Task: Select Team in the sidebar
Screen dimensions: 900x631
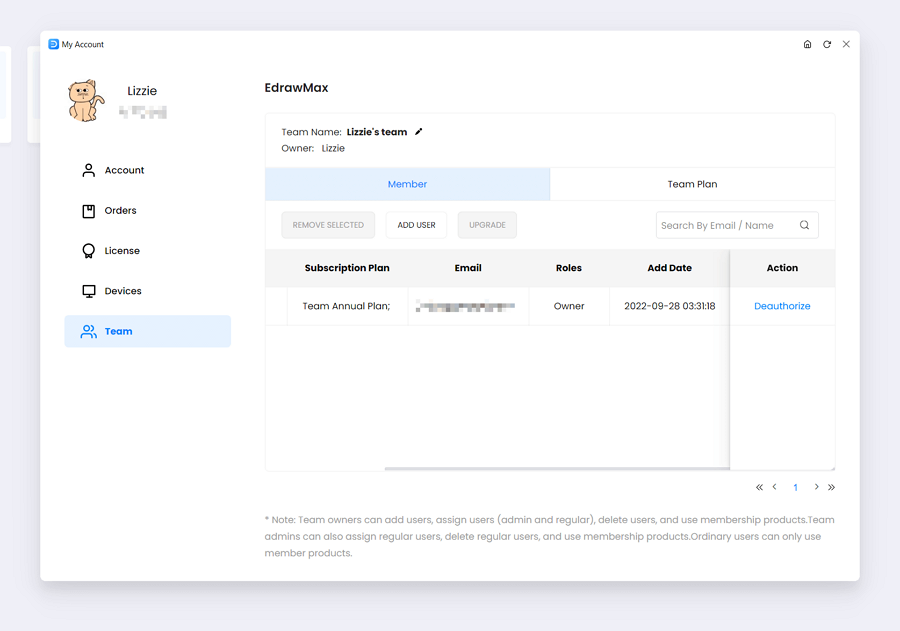Action: click(118, 331)
